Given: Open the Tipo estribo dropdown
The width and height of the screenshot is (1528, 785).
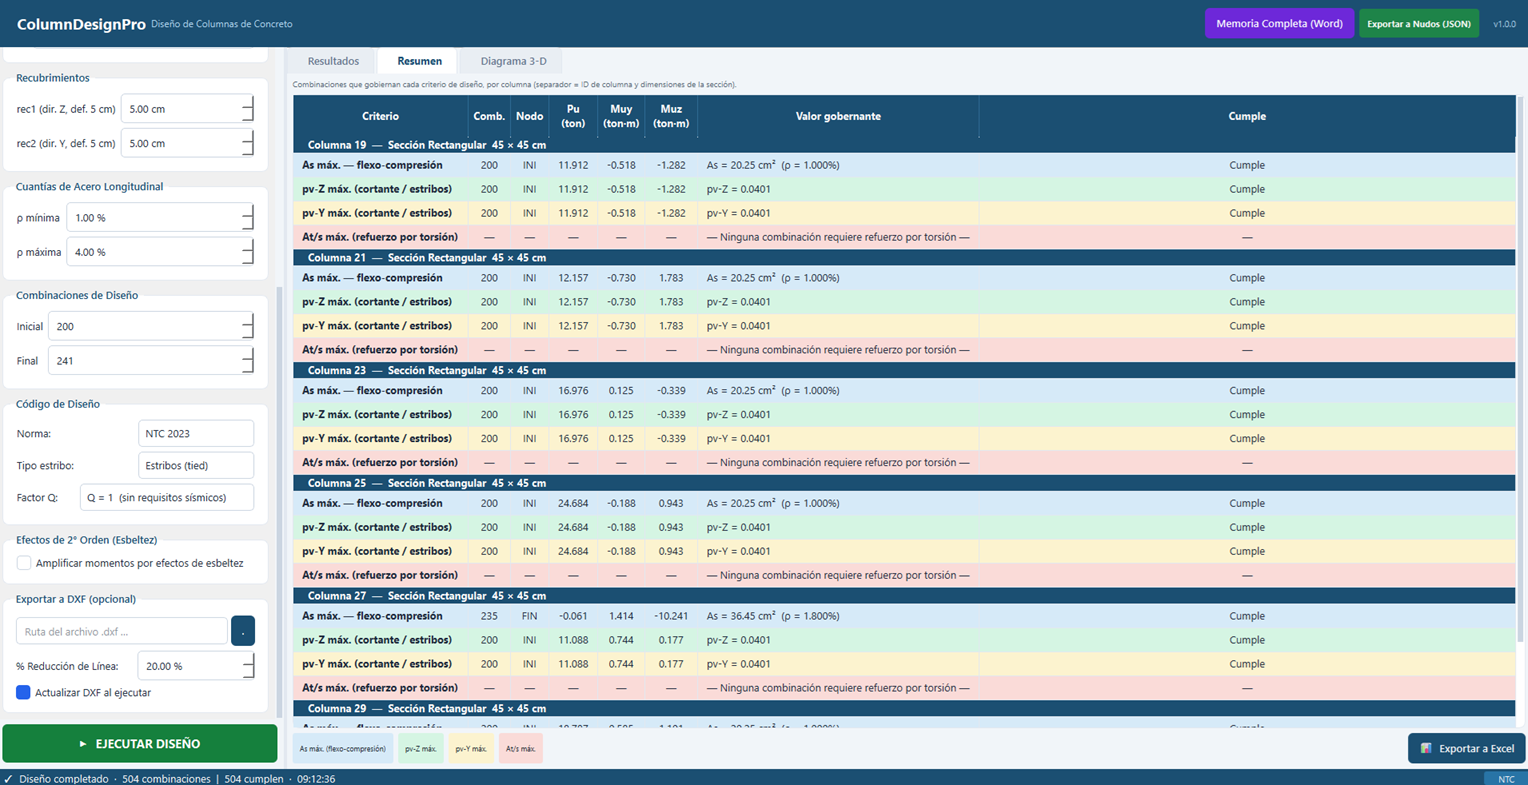Looking at the screenshot, I should pos(196,466).
